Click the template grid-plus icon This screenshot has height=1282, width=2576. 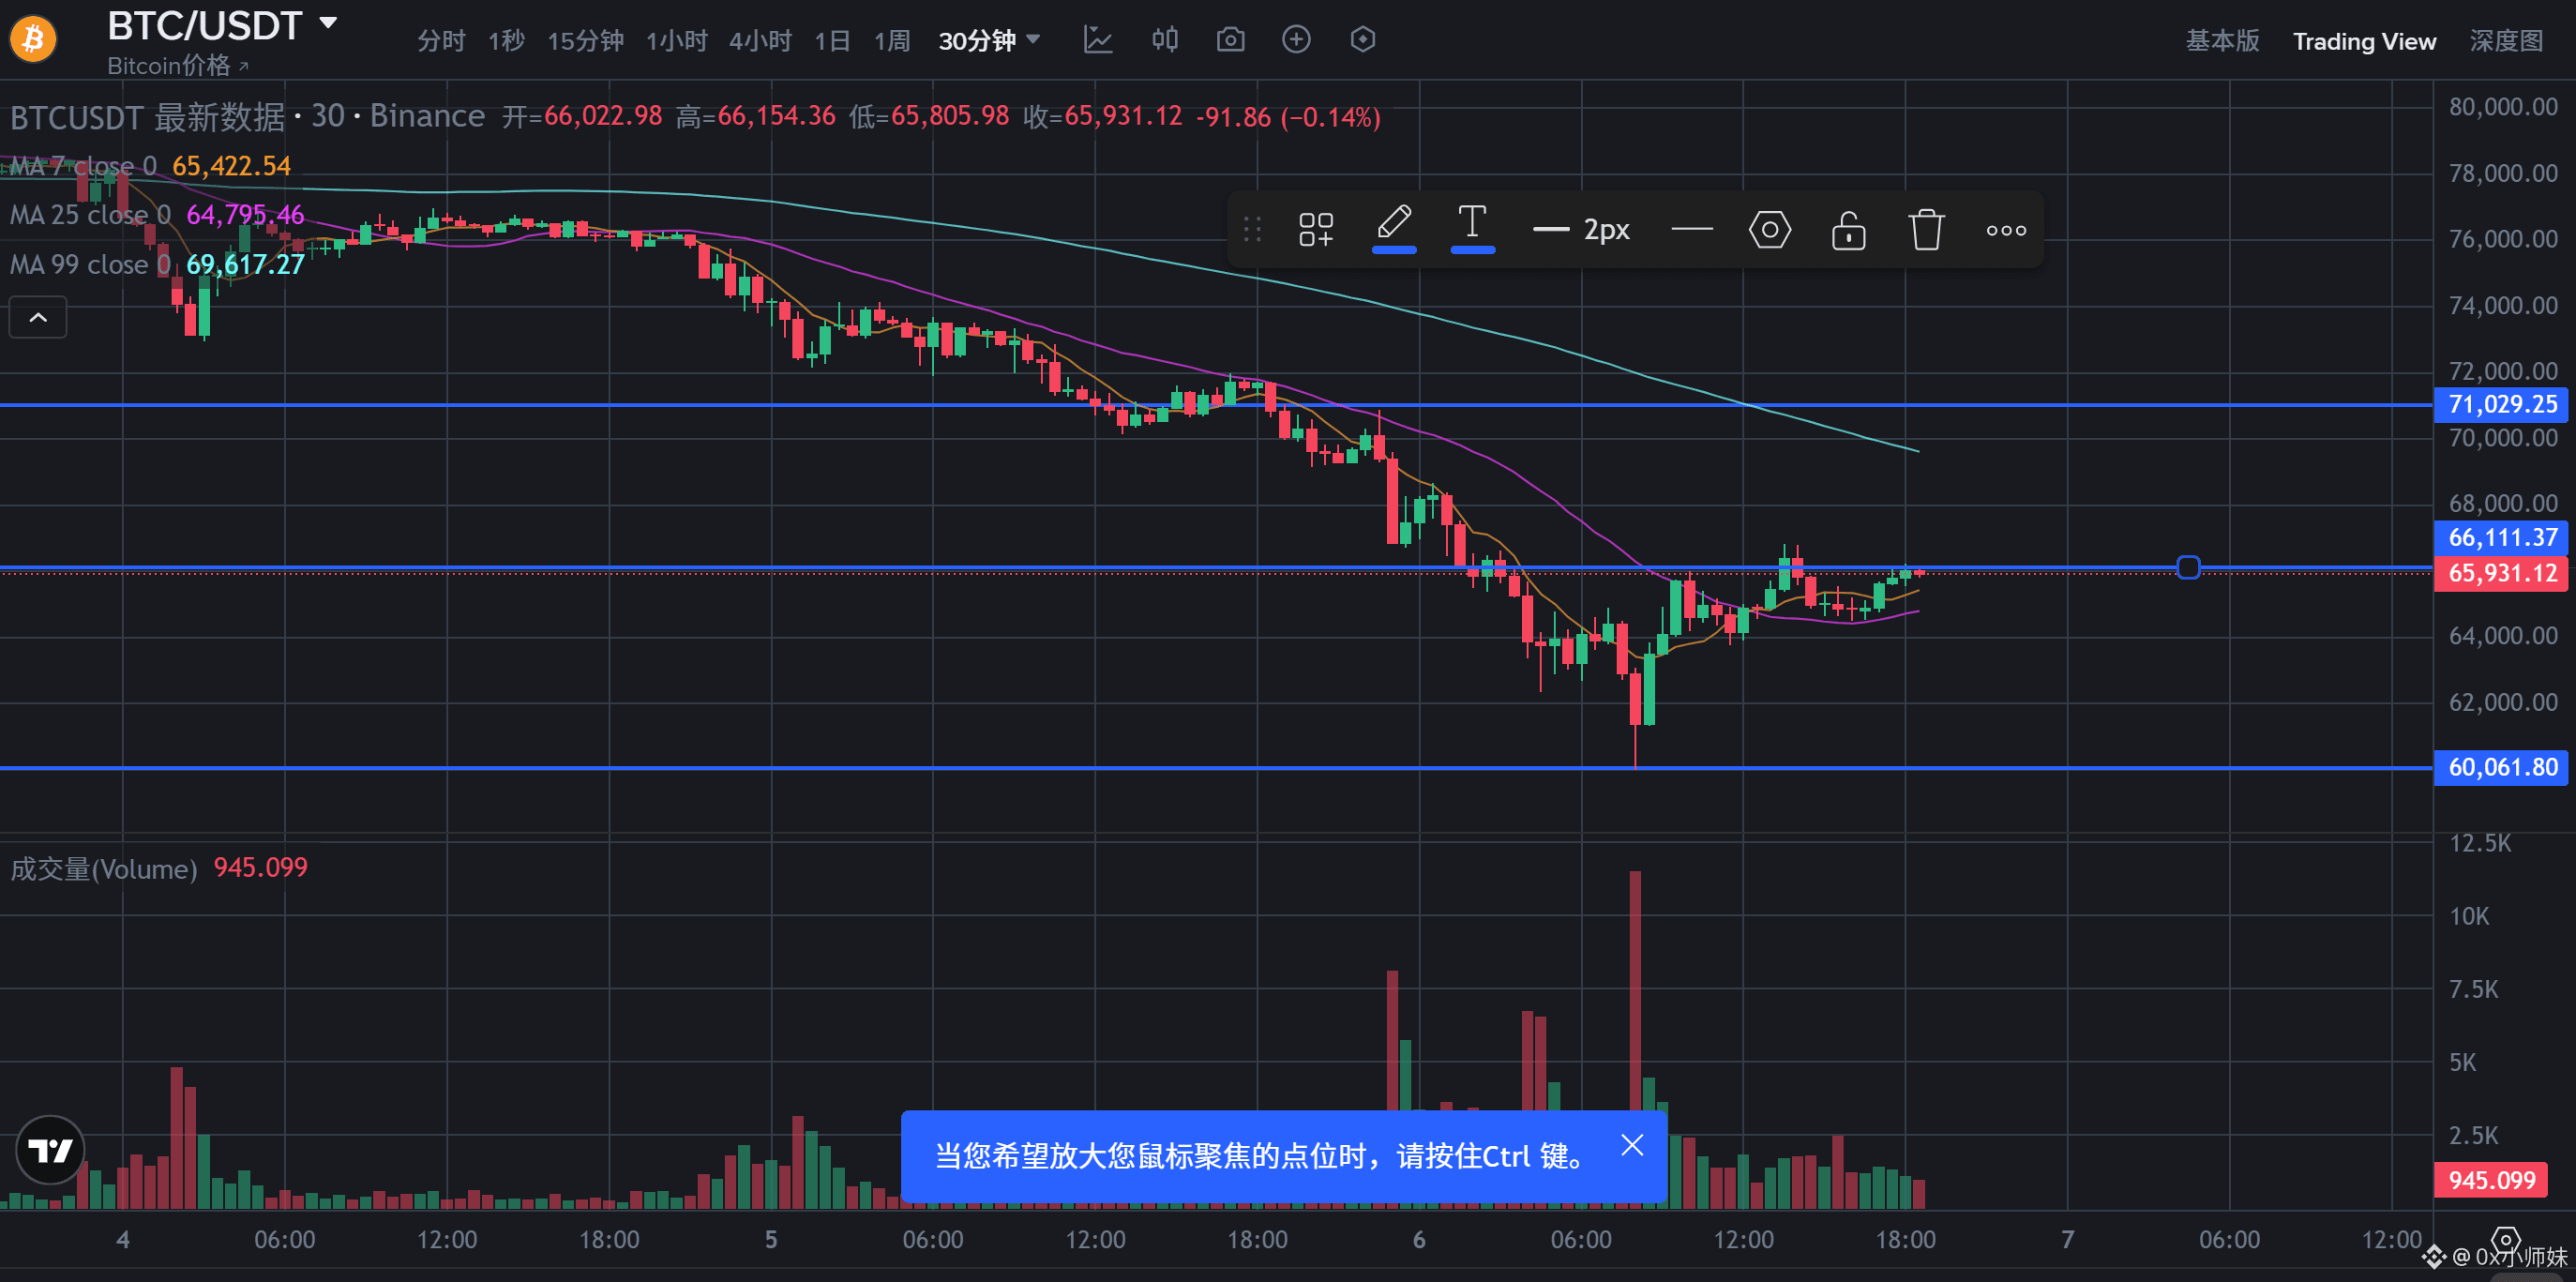[1316, 230]
